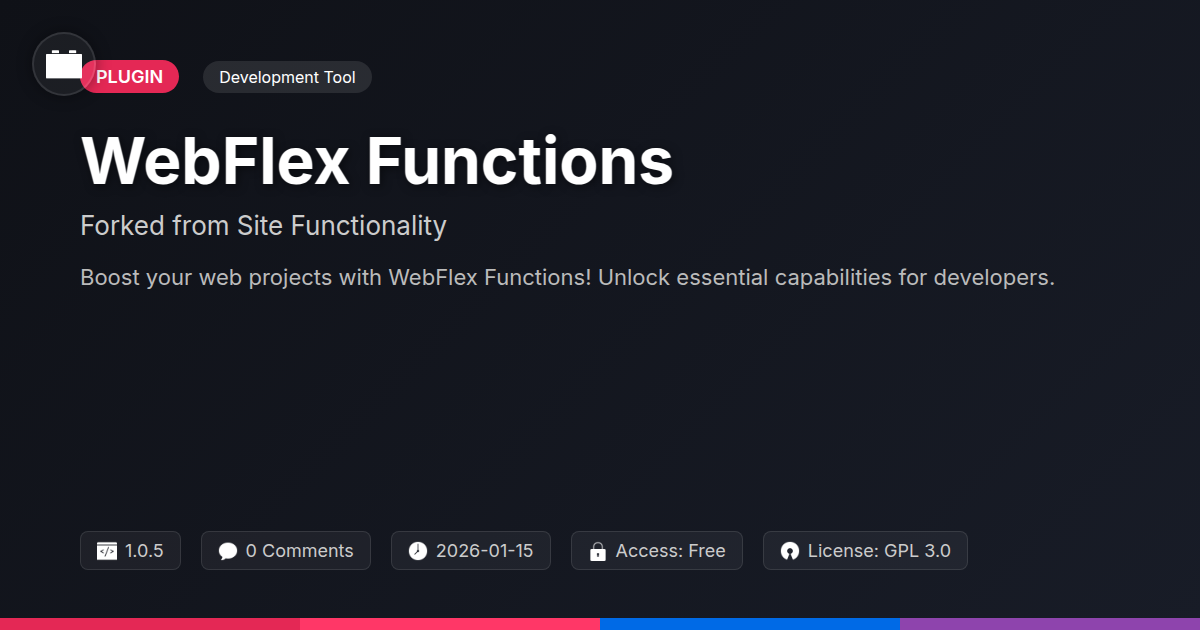
Task: Click the plugin brick icon in circle
Action: pos(64,64)
